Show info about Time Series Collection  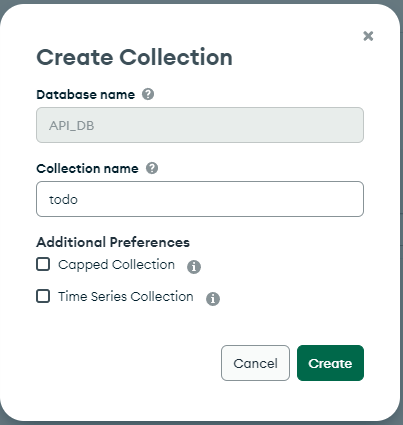pos(213,299)
